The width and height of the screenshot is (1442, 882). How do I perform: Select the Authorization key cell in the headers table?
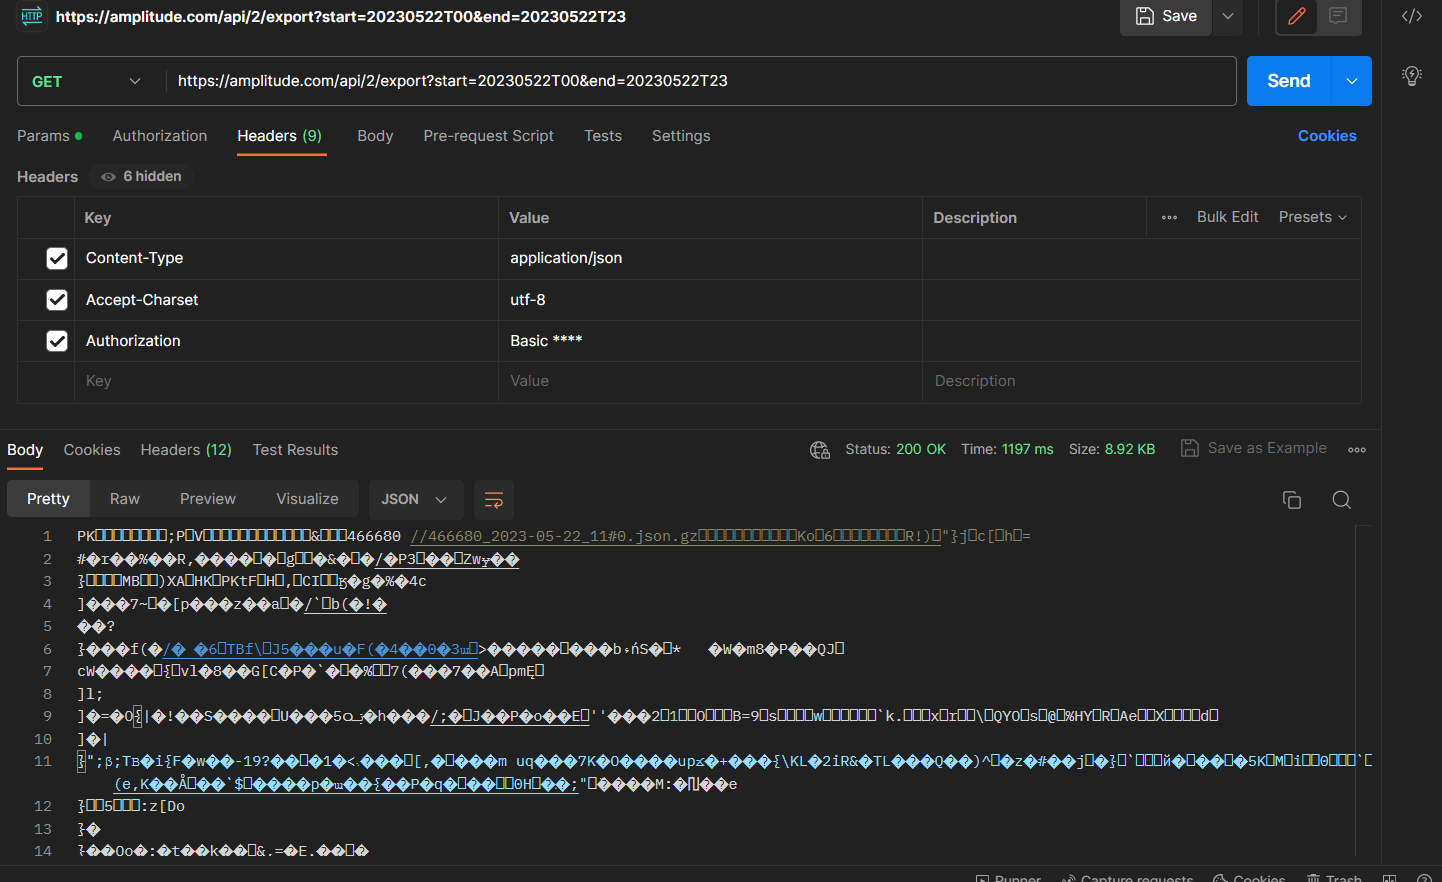[x=286, y=341]
